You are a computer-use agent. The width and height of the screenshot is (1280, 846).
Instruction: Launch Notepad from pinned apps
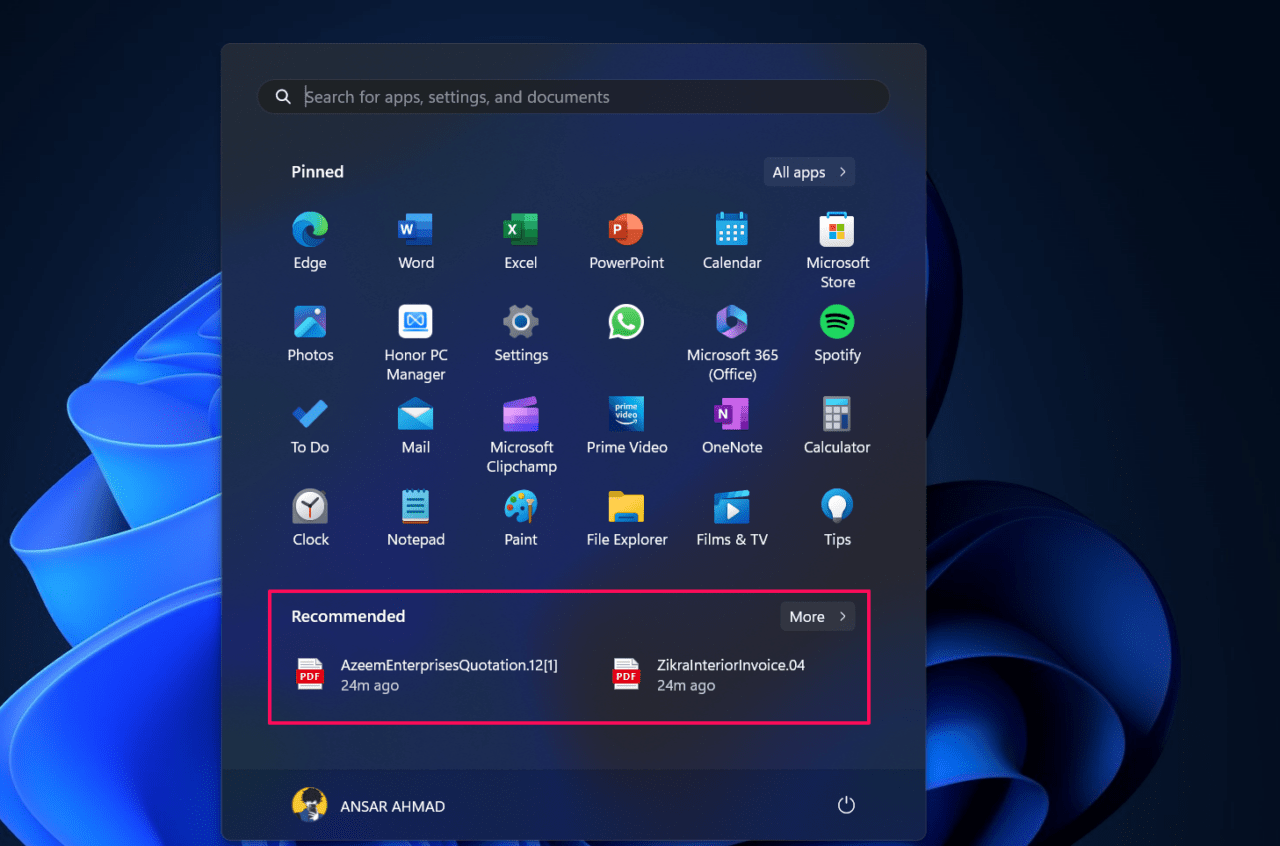(415, 506)
